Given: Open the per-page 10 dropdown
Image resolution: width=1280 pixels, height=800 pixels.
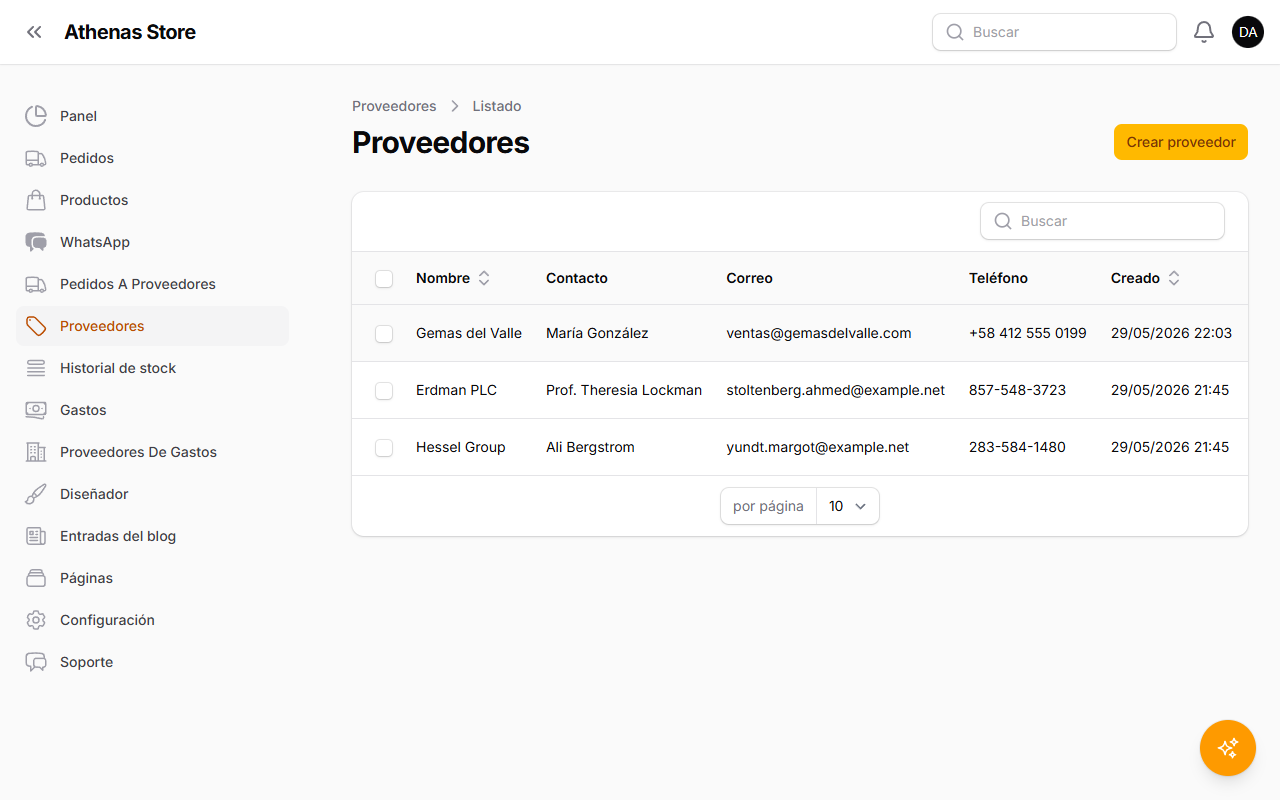Looking at the screenshot, I should click(848, 506).
